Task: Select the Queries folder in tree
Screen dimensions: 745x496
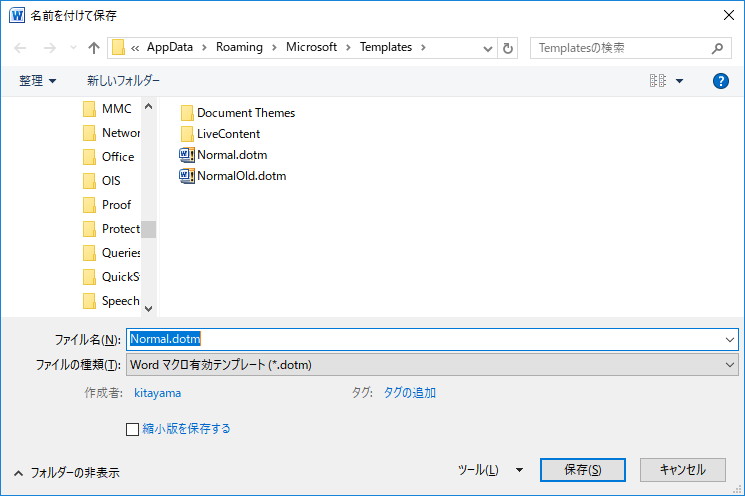Action: coord(110,253)
